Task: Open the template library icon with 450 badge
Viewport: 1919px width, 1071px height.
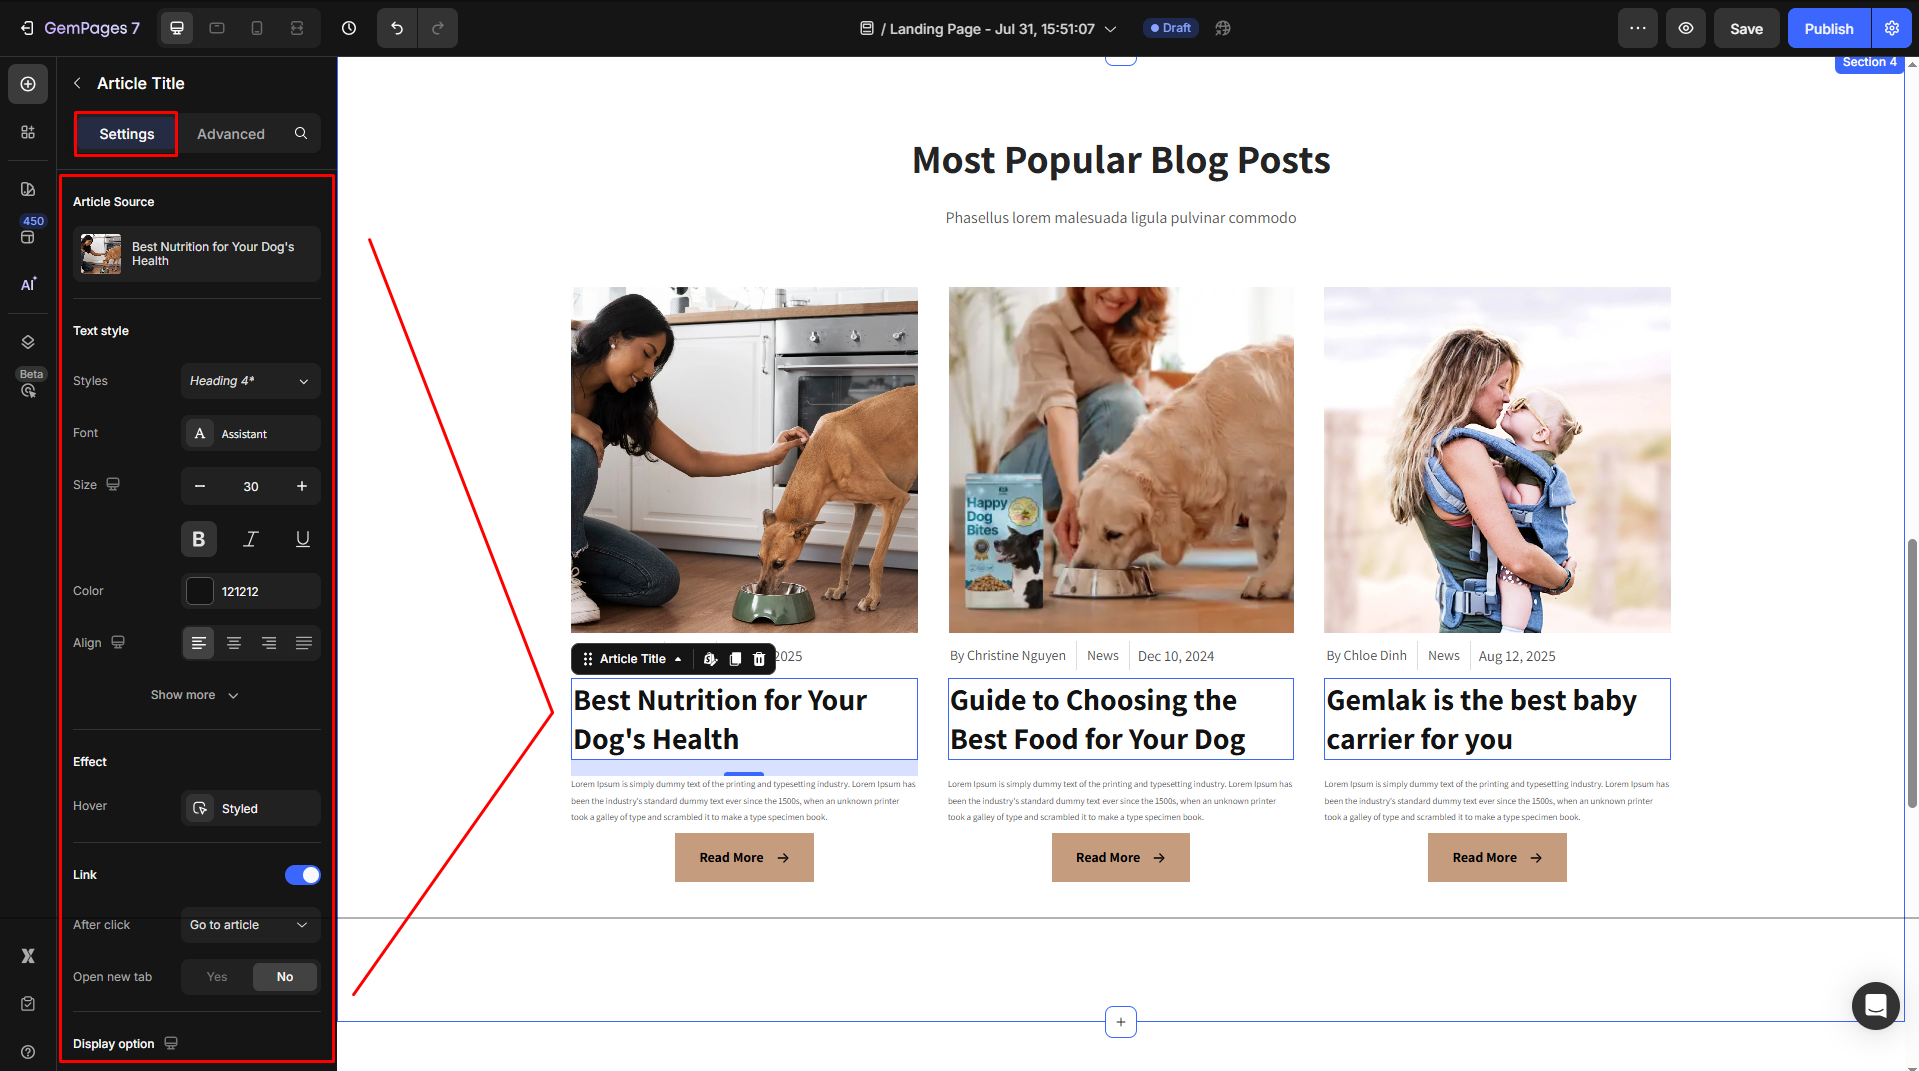Action: [28, 236]
